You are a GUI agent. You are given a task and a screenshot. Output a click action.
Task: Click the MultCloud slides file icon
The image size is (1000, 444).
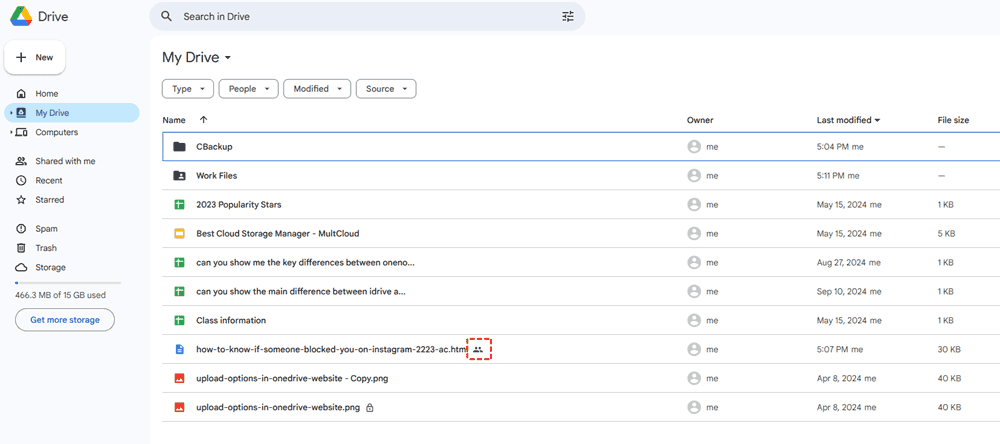(x=179, y=234)
